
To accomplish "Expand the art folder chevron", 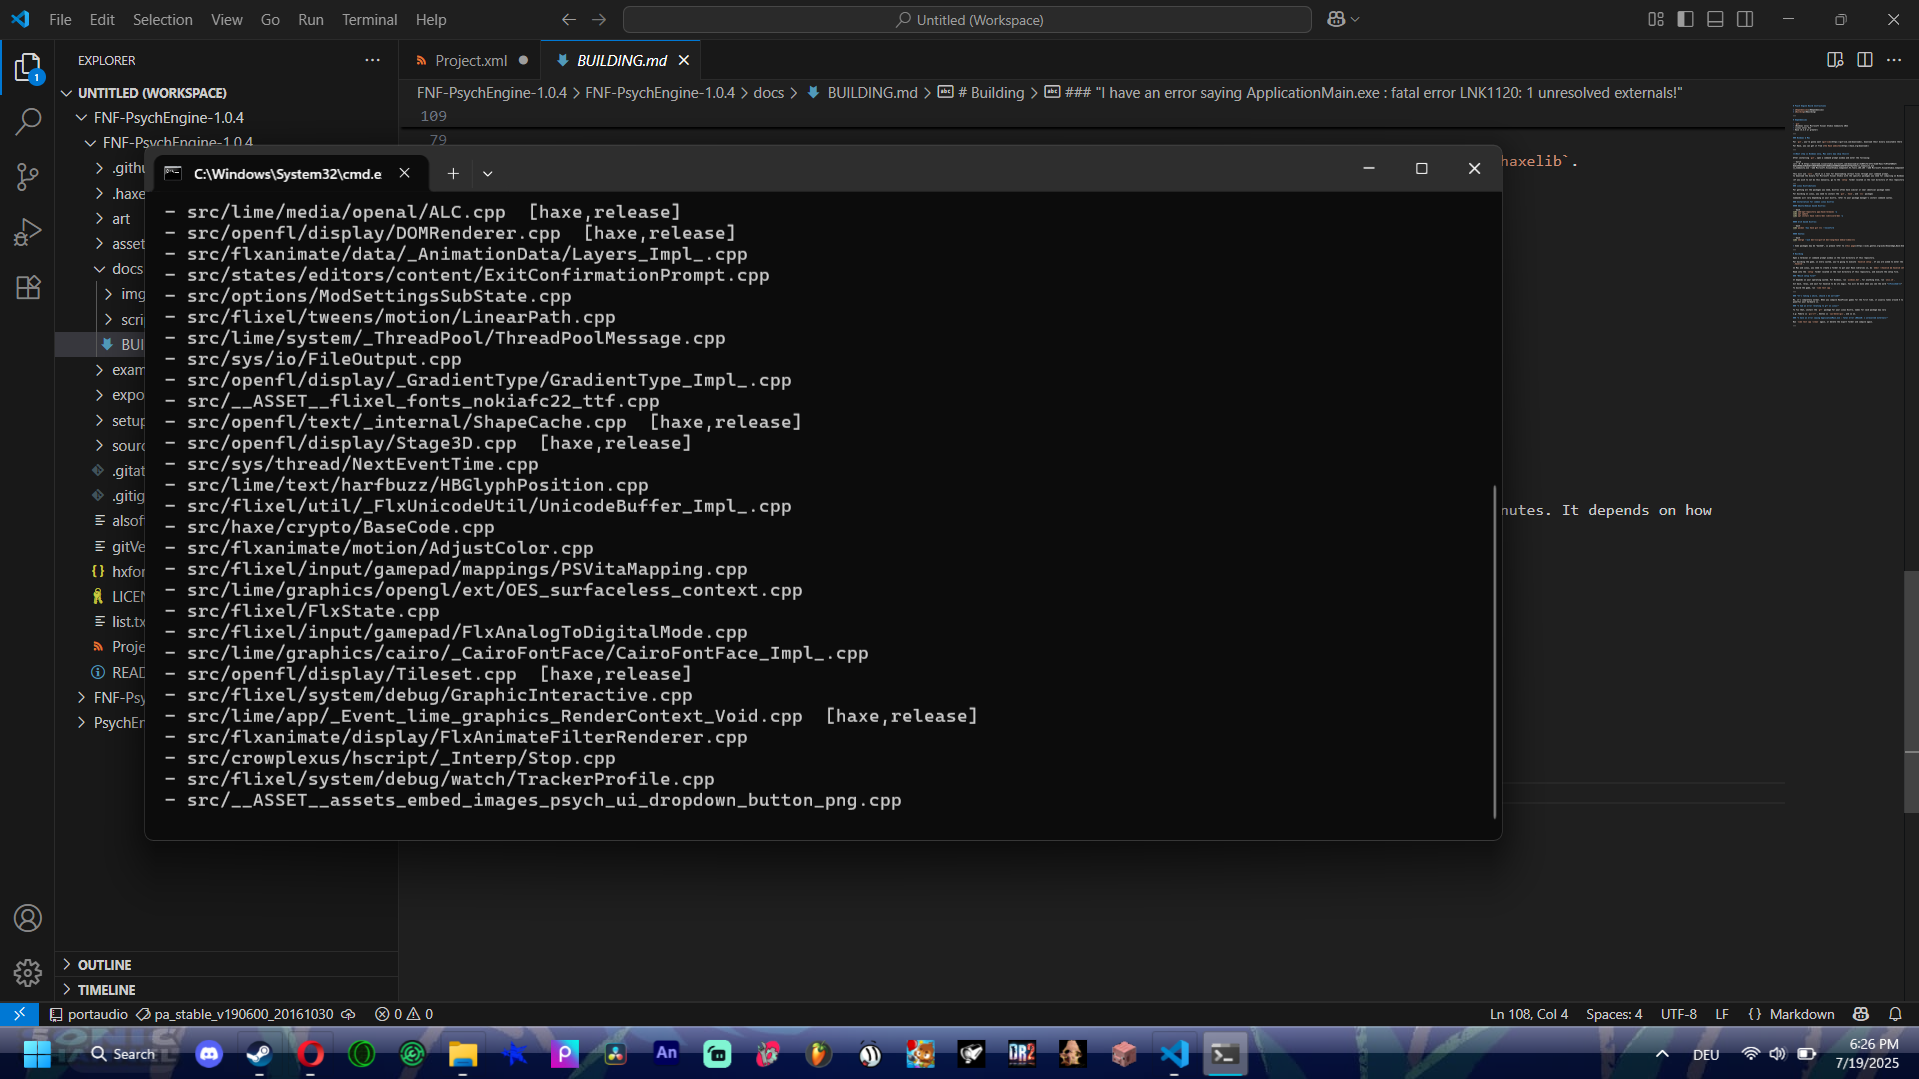I will pos(100,219).
